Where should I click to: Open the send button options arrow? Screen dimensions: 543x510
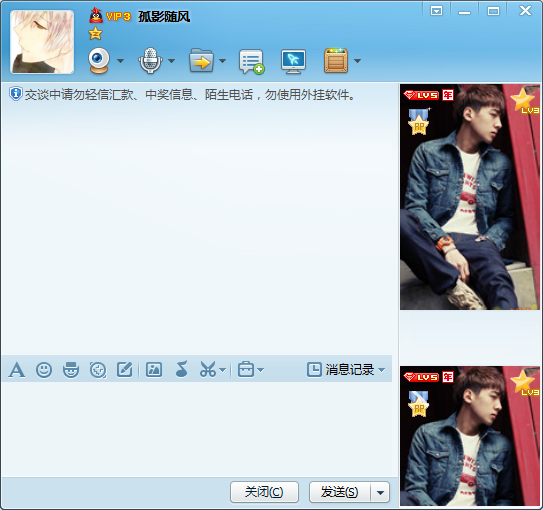tap(380, 492)
